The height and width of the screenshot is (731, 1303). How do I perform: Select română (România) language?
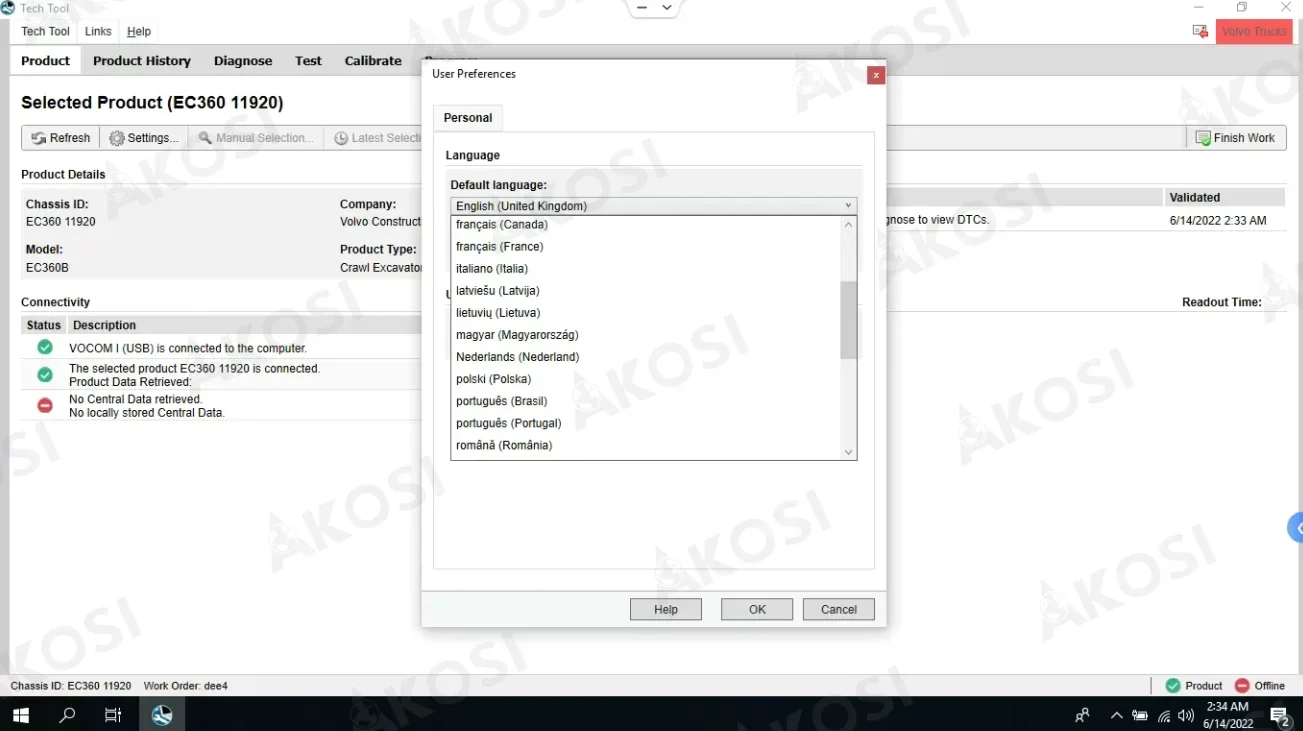click(x=646, y=445)
